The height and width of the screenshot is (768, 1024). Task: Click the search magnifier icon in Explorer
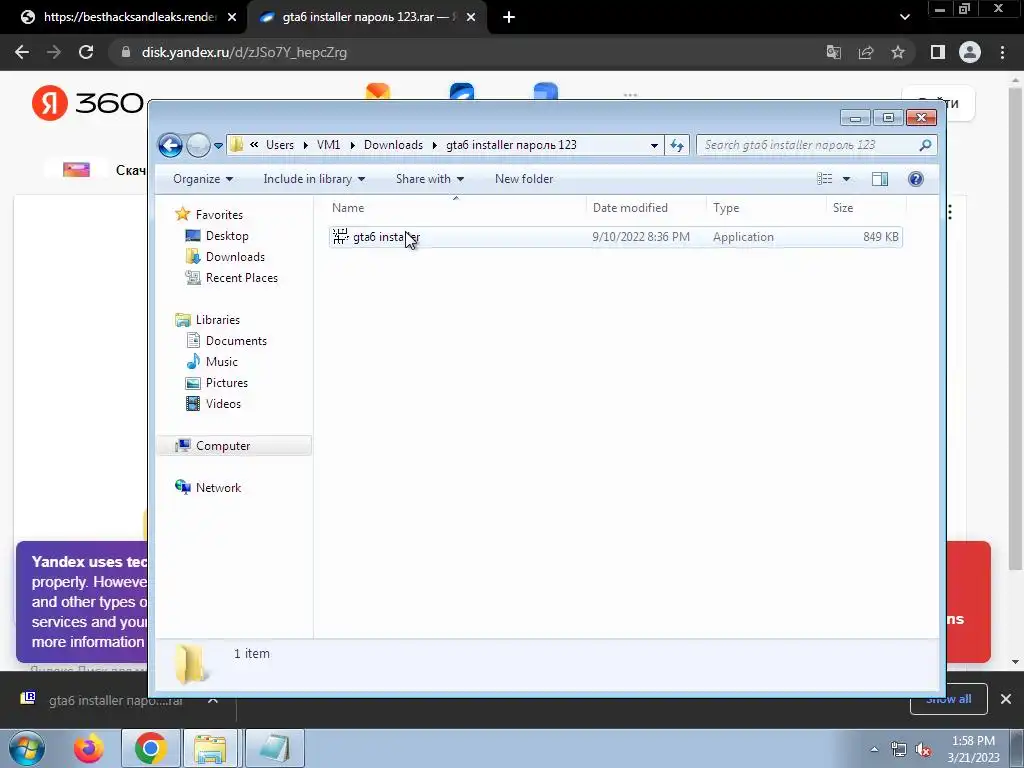pyautogui.click(x=925, y=145)
